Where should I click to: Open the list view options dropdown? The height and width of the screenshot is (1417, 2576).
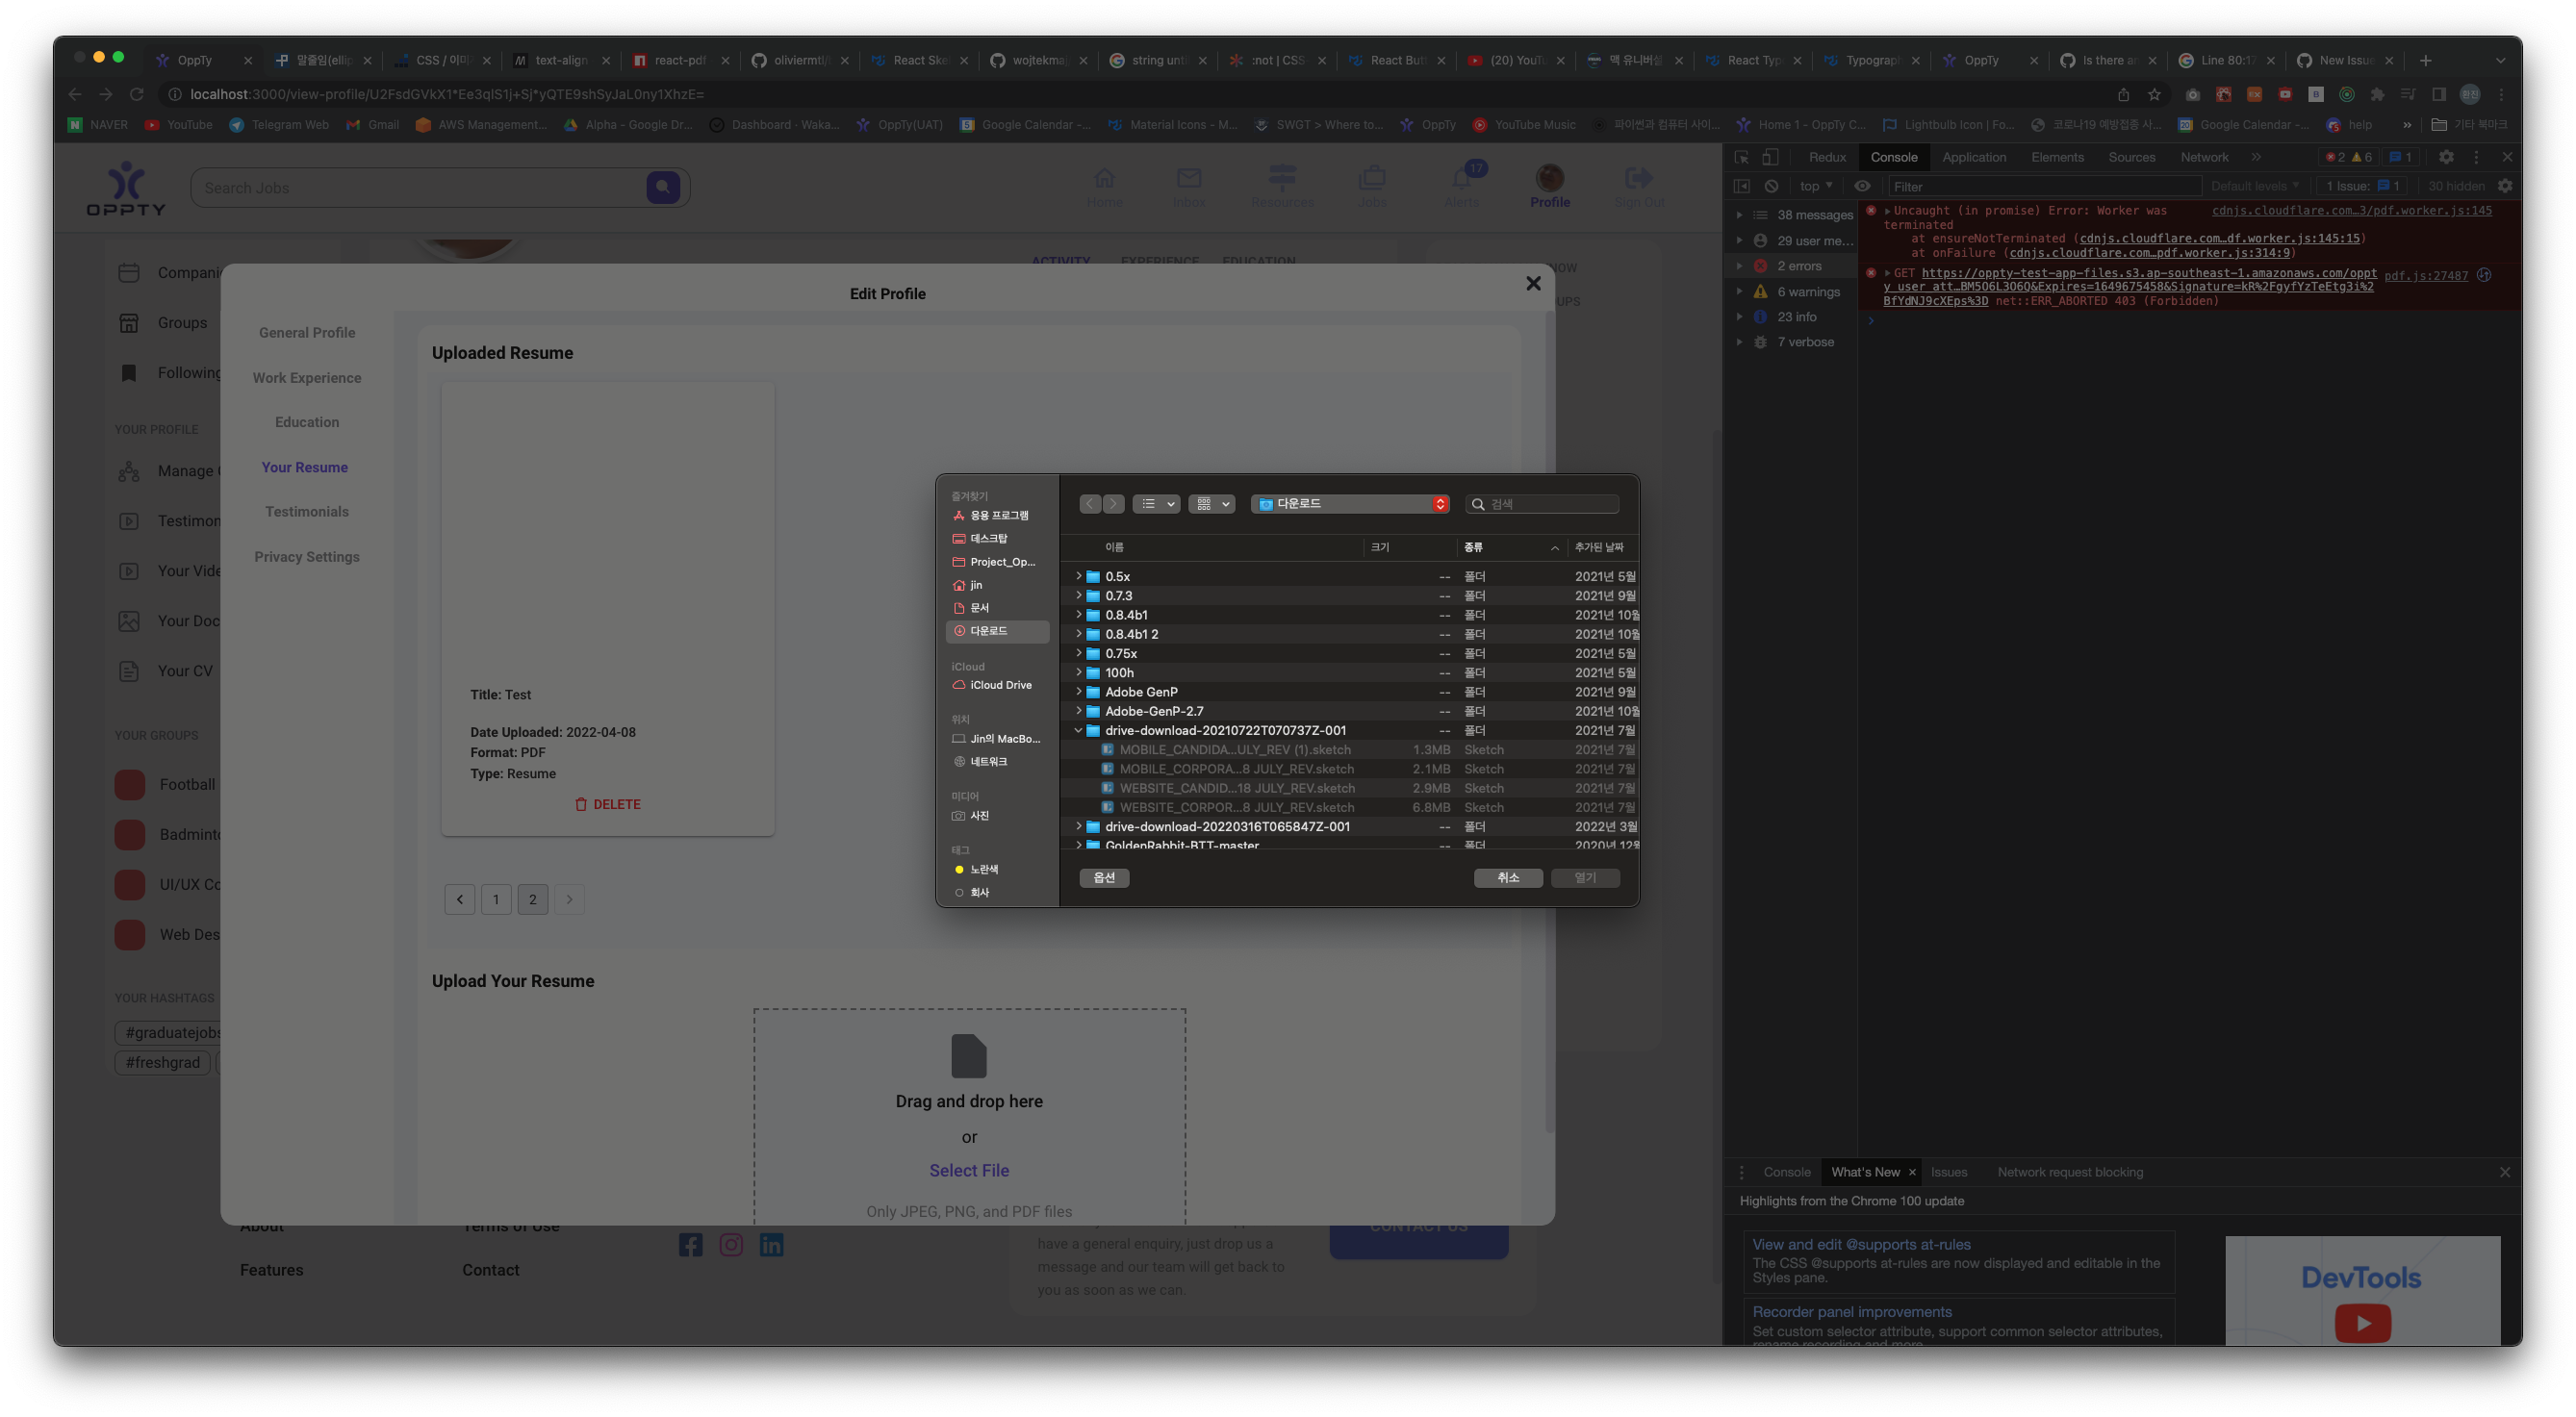(1156, 504)
